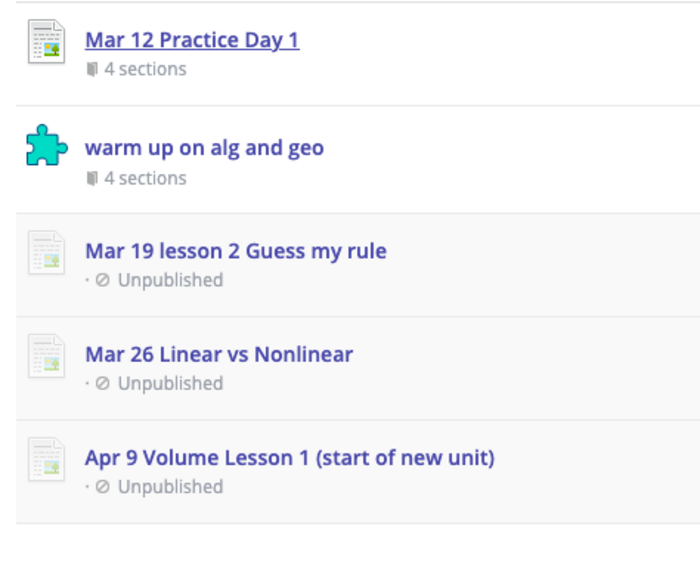Viewport: 700px width, 564px height.
Task: Click the unpublished circle icon under Apr 9 lesson
Action: tap(102, 488)
